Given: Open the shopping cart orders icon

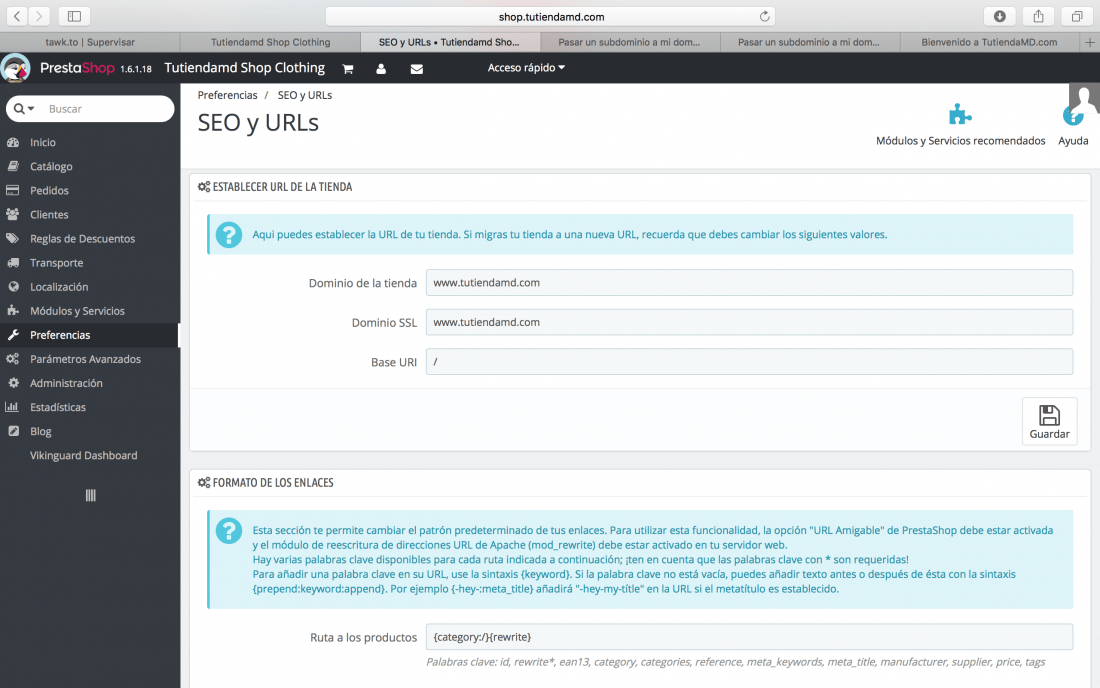Looking at the screenshot, I should coord(347,69).
